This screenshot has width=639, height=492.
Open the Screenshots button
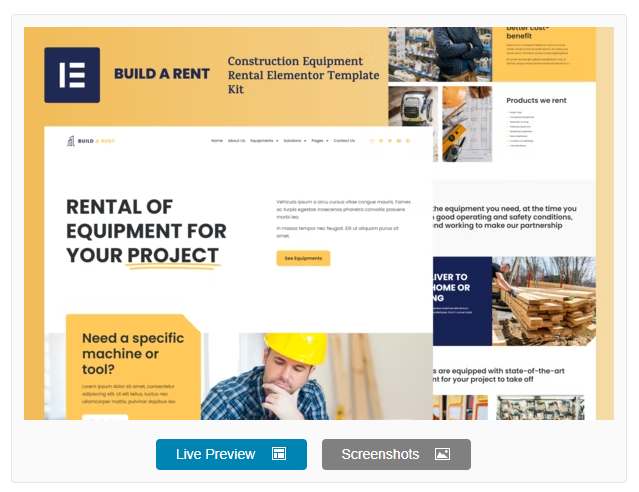396,454
